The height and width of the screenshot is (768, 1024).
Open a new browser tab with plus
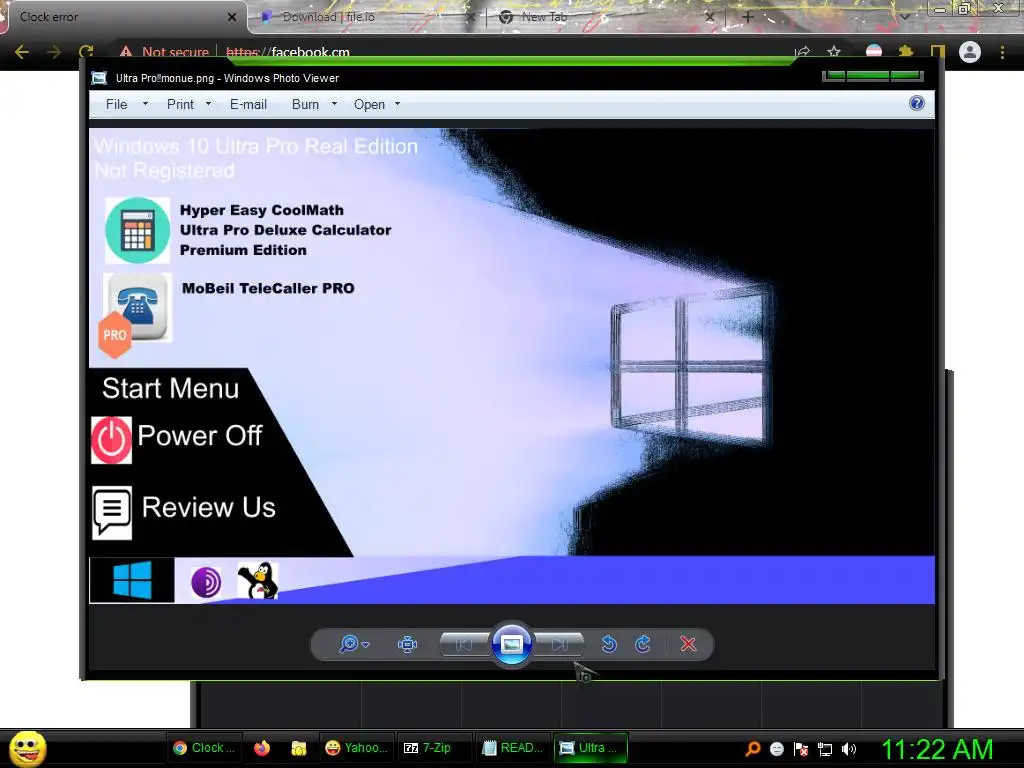tap(748, 17)
